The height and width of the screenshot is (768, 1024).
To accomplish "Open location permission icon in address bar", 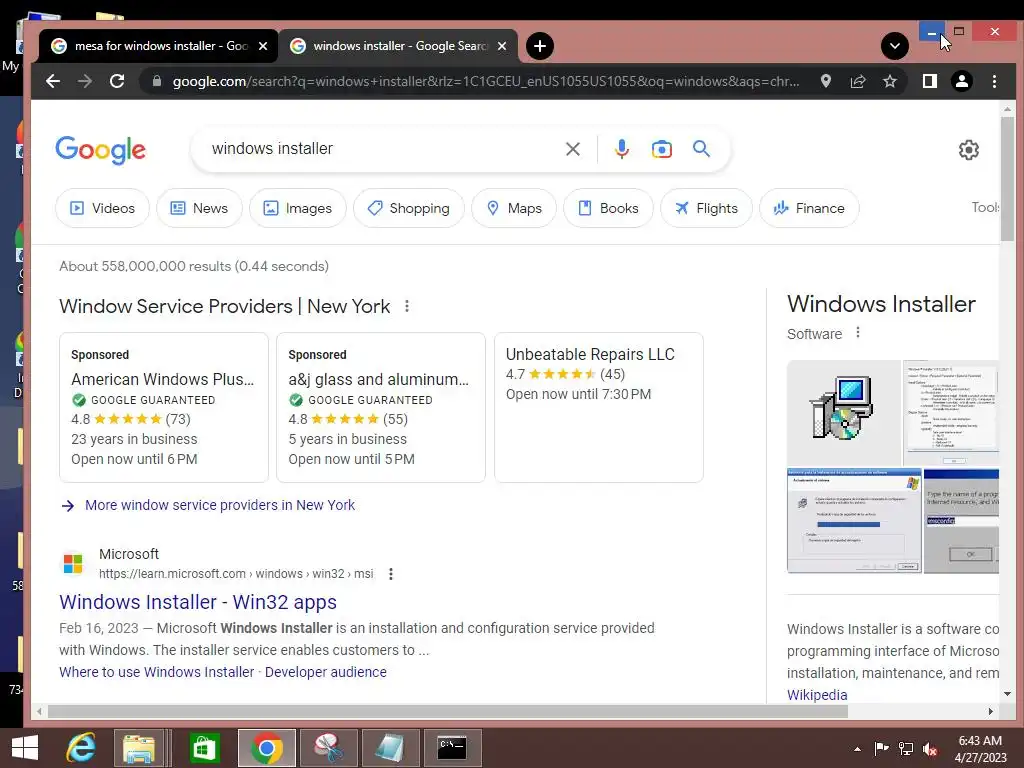I will pyautogui.click(x=825, y=81).
